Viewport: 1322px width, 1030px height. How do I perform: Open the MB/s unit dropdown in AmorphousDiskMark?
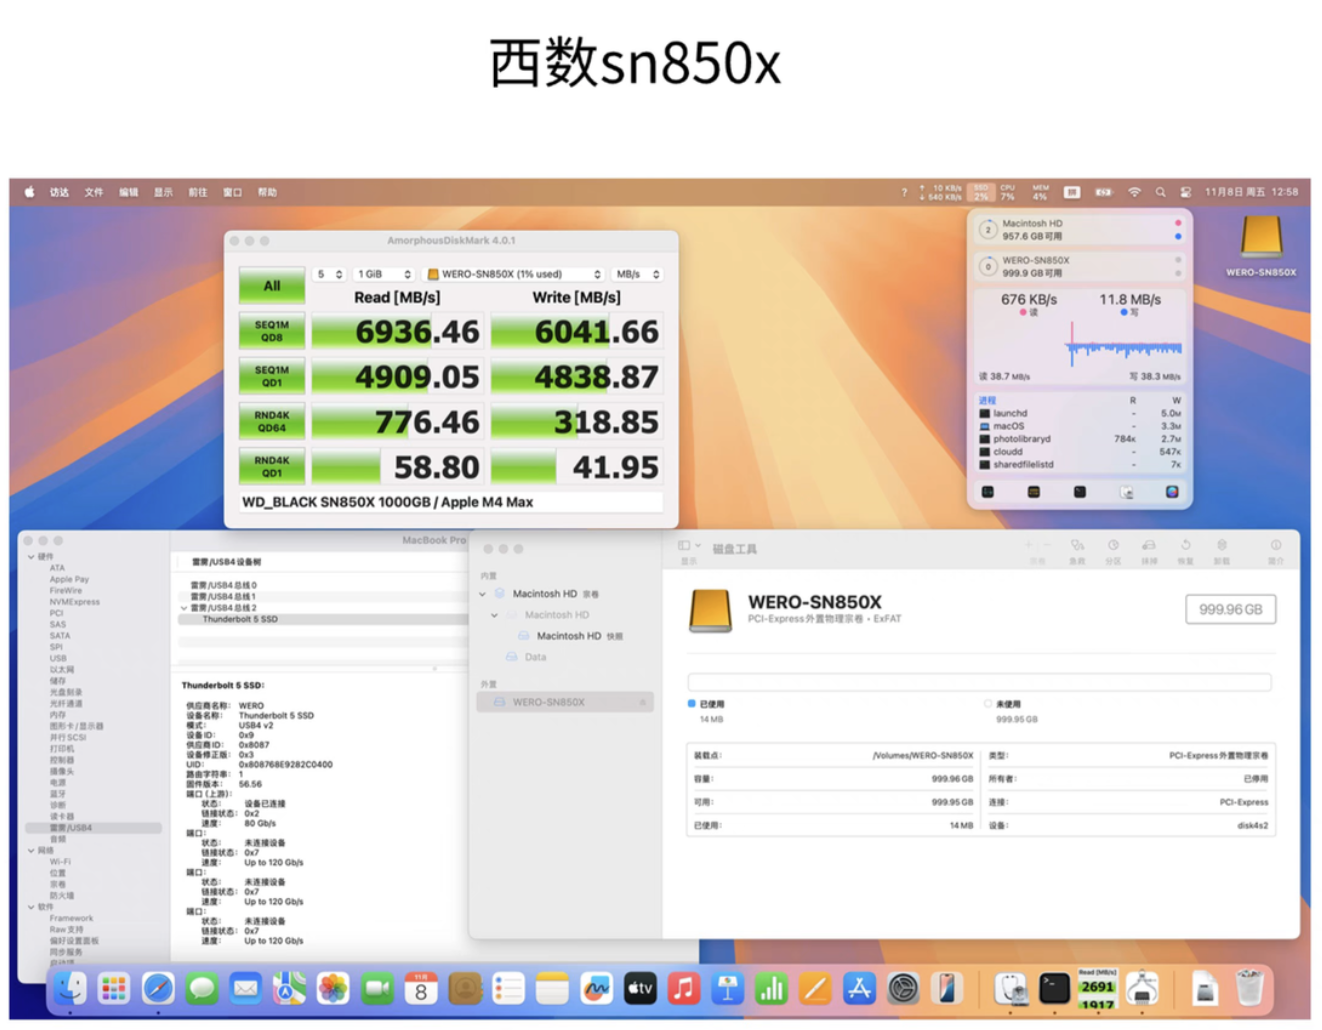click(x=638, y=274)
